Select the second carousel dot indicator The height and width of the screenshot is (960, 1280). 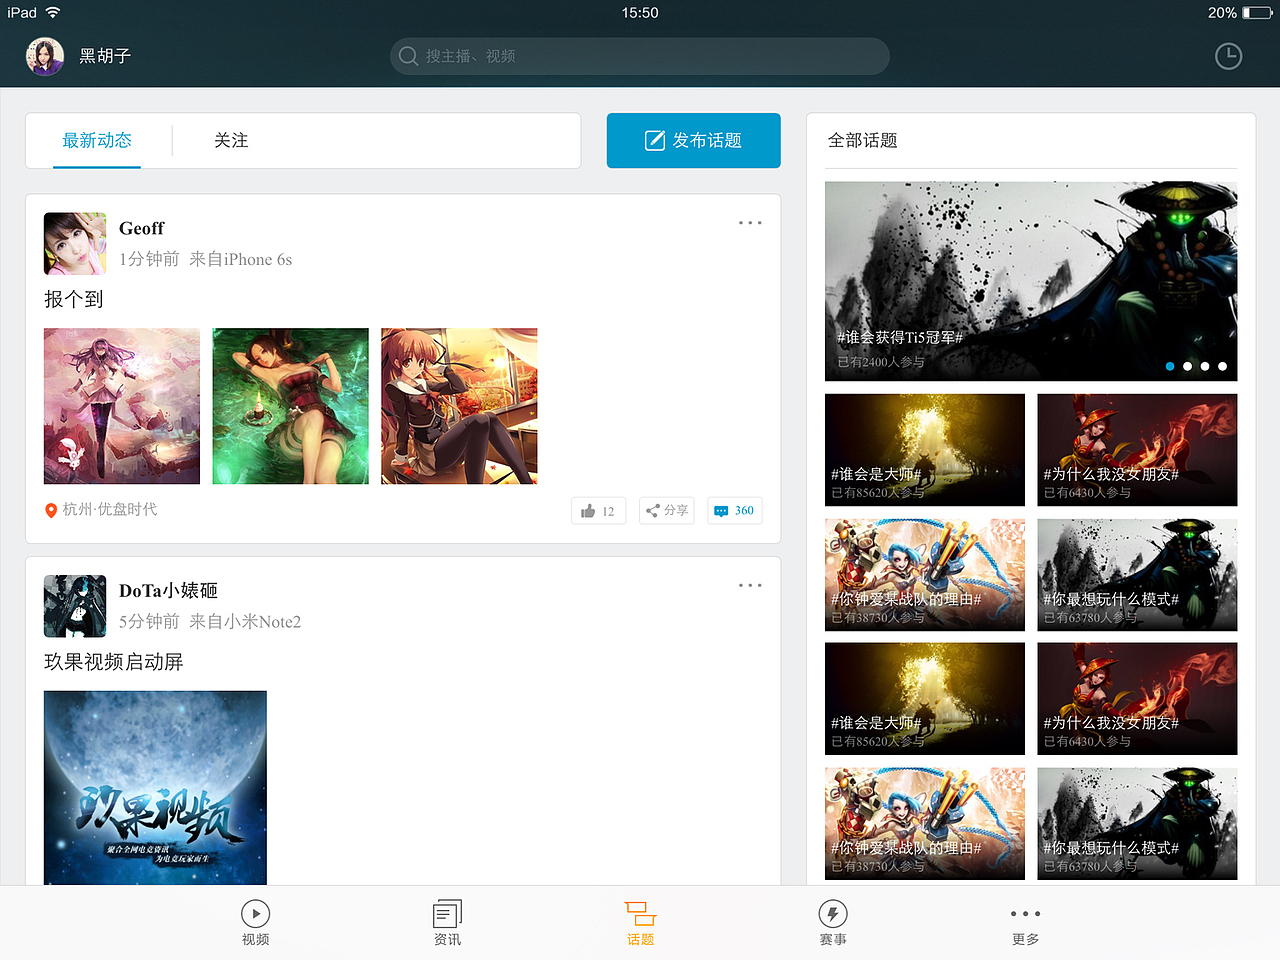1187,366
